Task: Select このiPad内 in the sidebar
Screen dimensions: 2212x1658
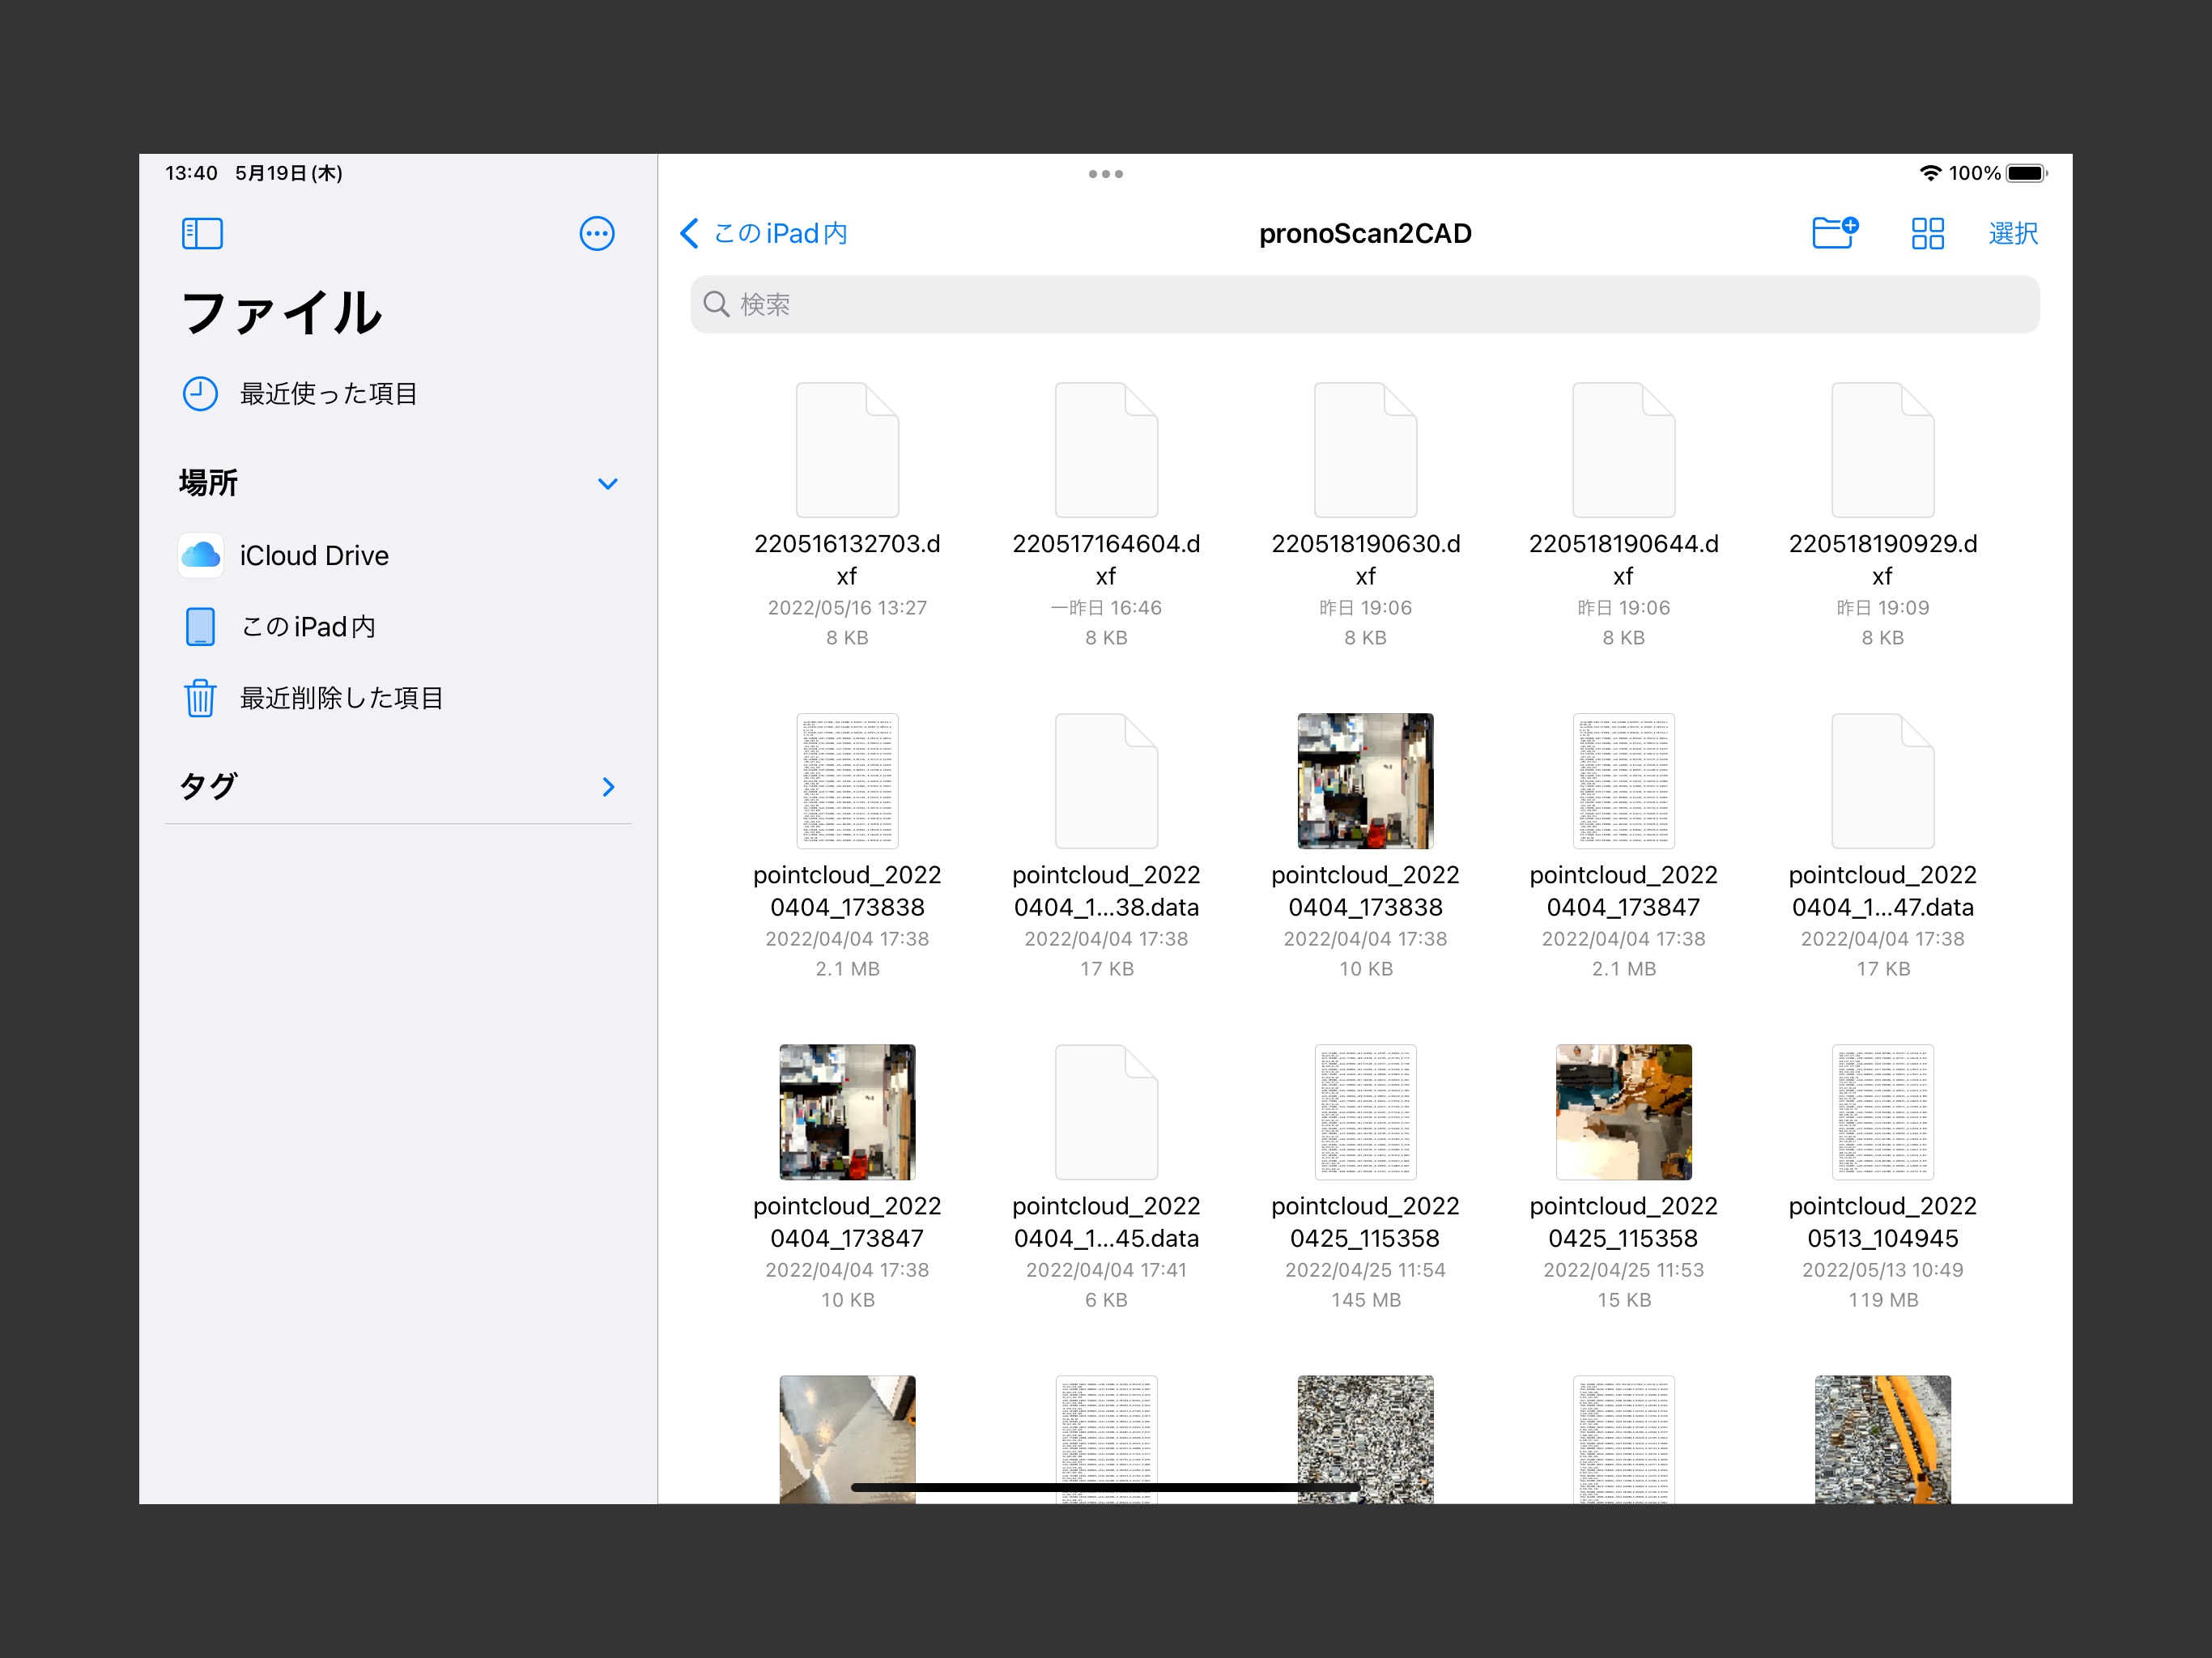Action: coord(279,627)
